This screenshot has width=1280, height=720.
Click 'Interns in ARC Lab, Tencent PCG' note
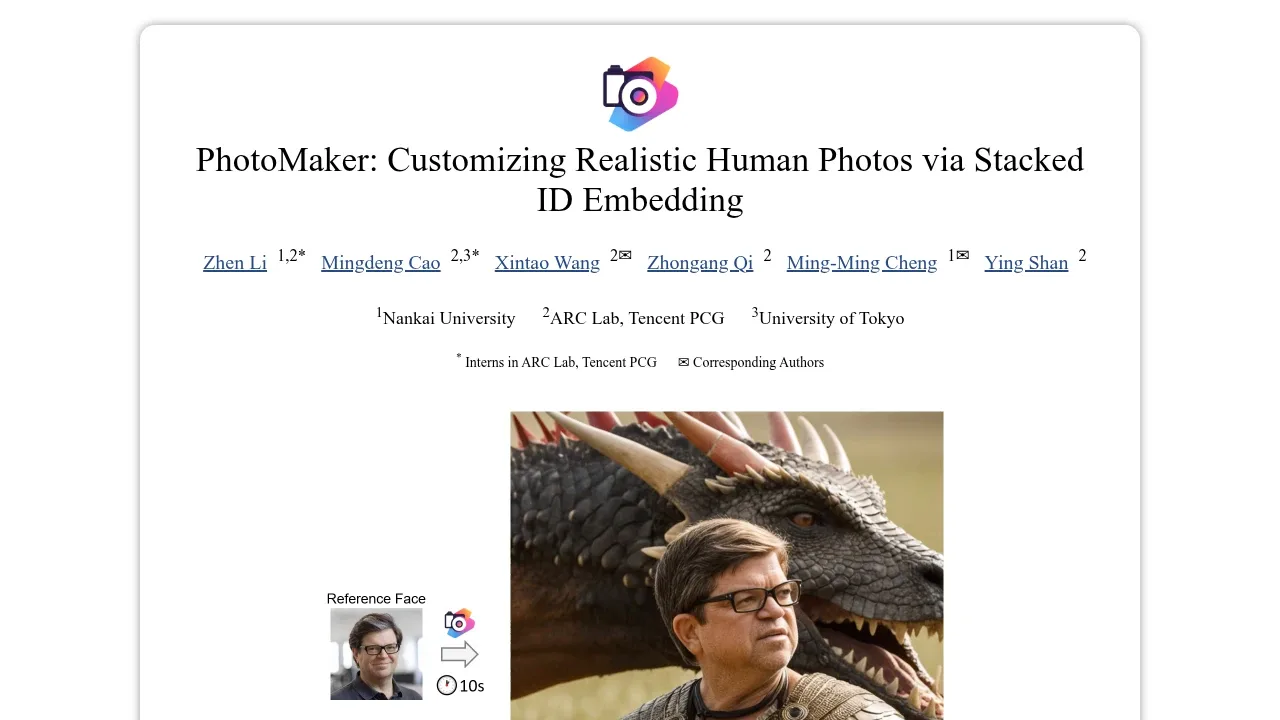tap(561, 362)
